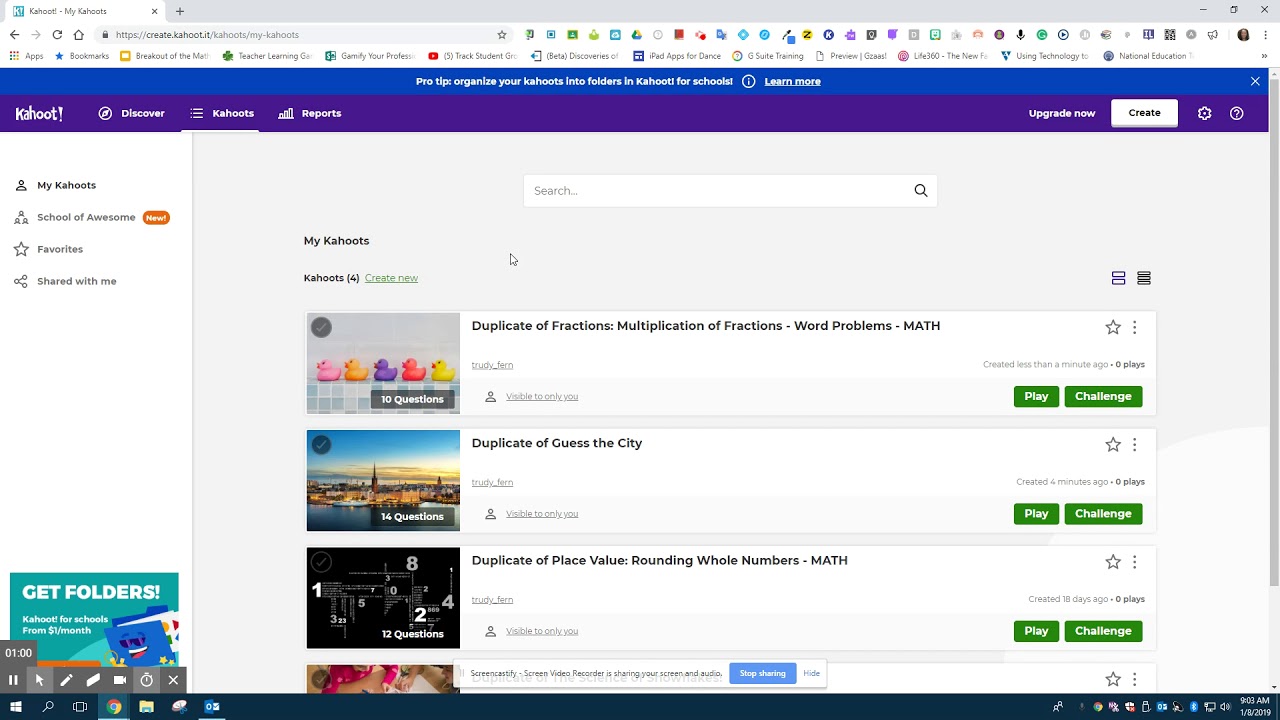Favorite the Fractions kahoot with star

tap(1113, 327)
